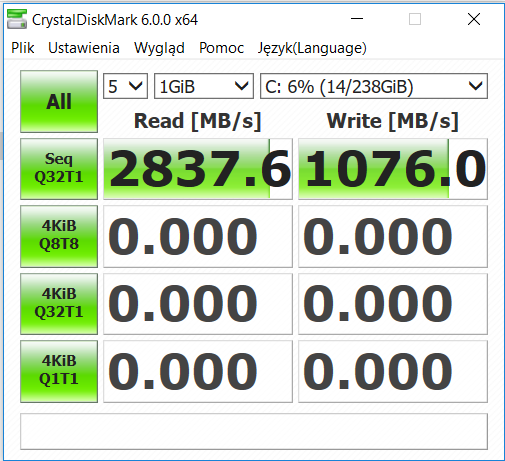Open the test count dropdown showing 5
Image resolution: width=505 pixels, height=461 pixels.
click(x=125, y=86)
